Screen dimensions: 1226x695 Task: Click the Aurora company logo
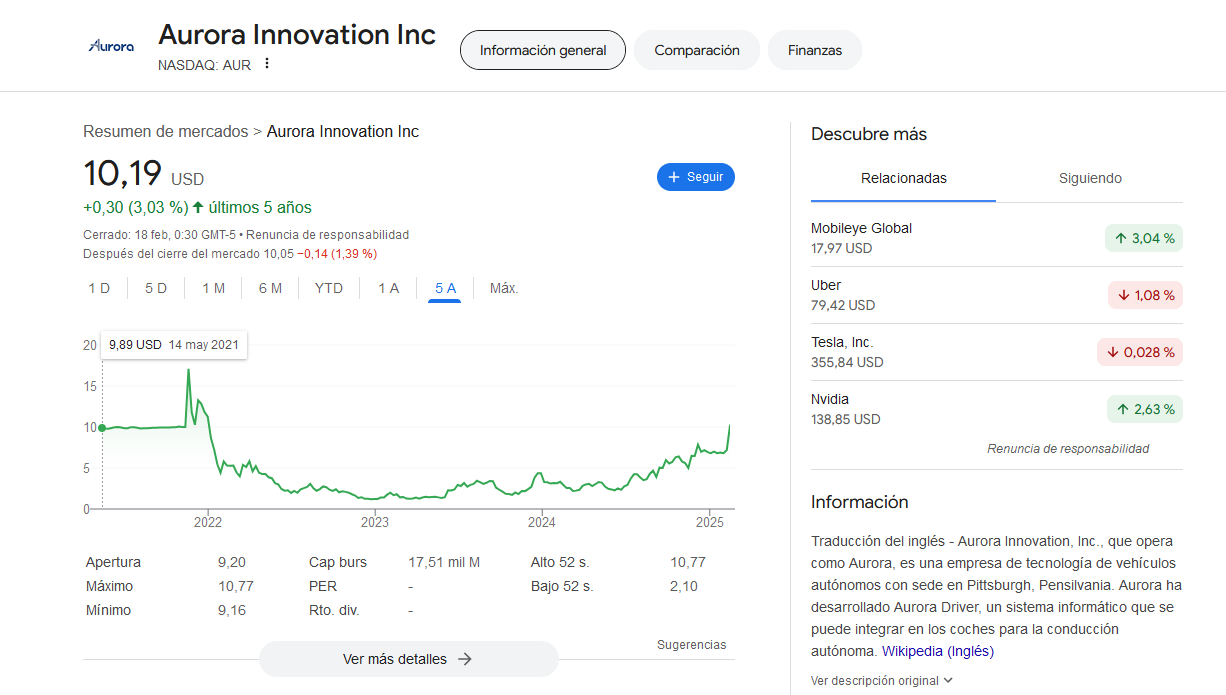click(111, 45)
